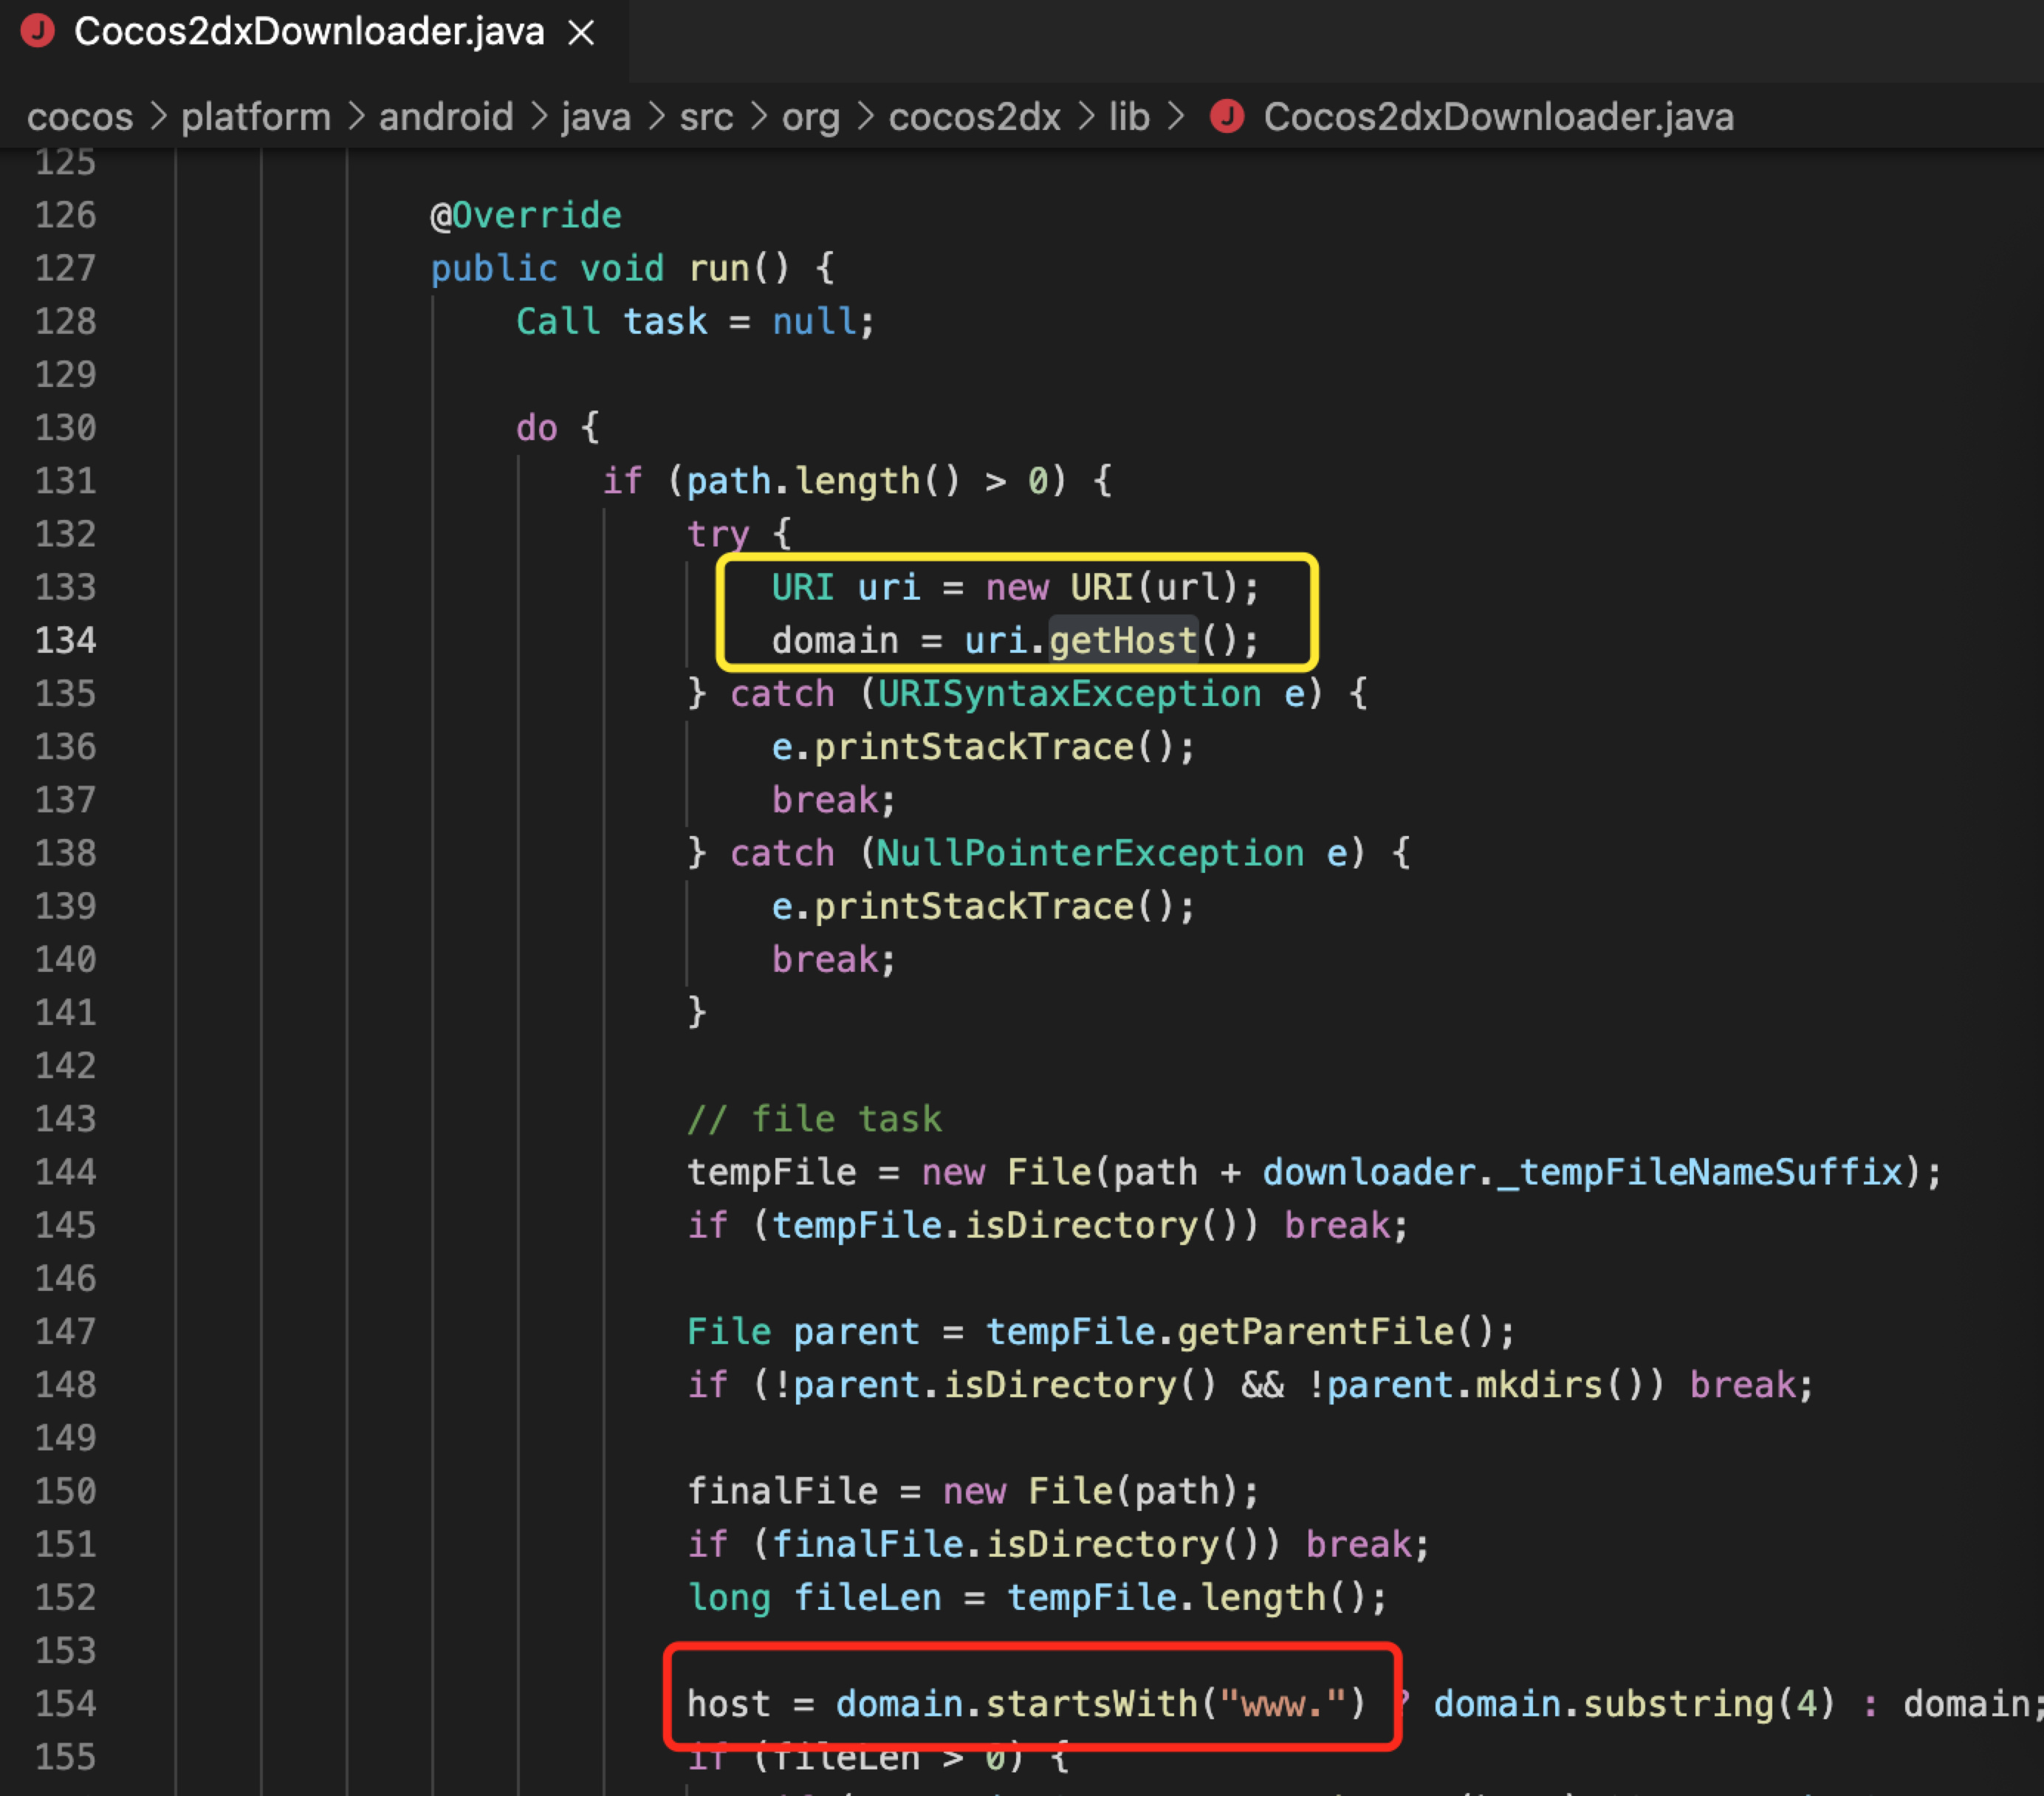Open the android breadcrumb folder

point(445,117)
